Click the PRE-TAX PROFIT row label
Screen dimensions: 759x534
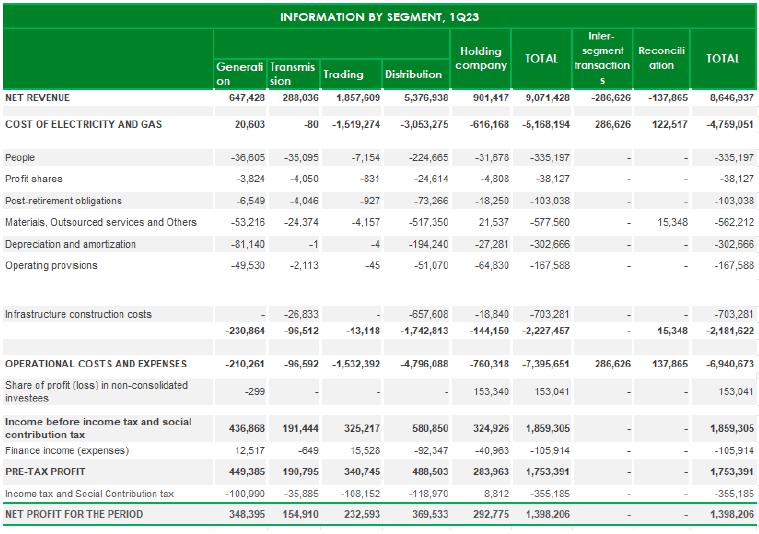pyautogui.click(x=45, y=472)
